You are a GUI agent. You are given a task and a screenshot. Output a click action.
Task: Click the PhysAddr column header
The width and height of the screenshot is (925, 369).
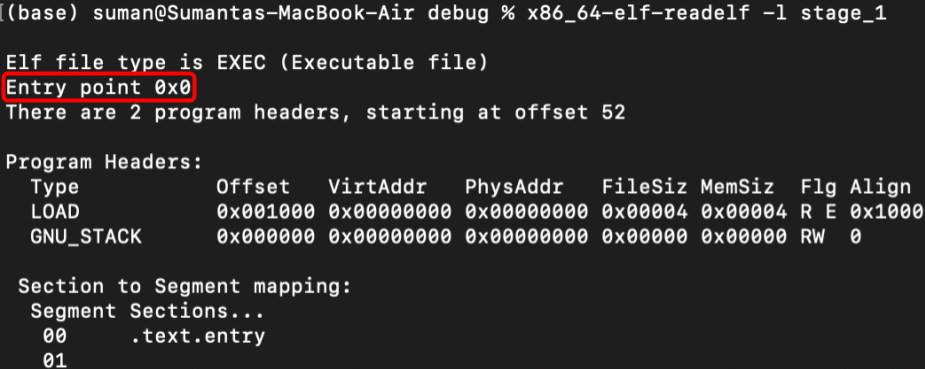tap(514, 187)
